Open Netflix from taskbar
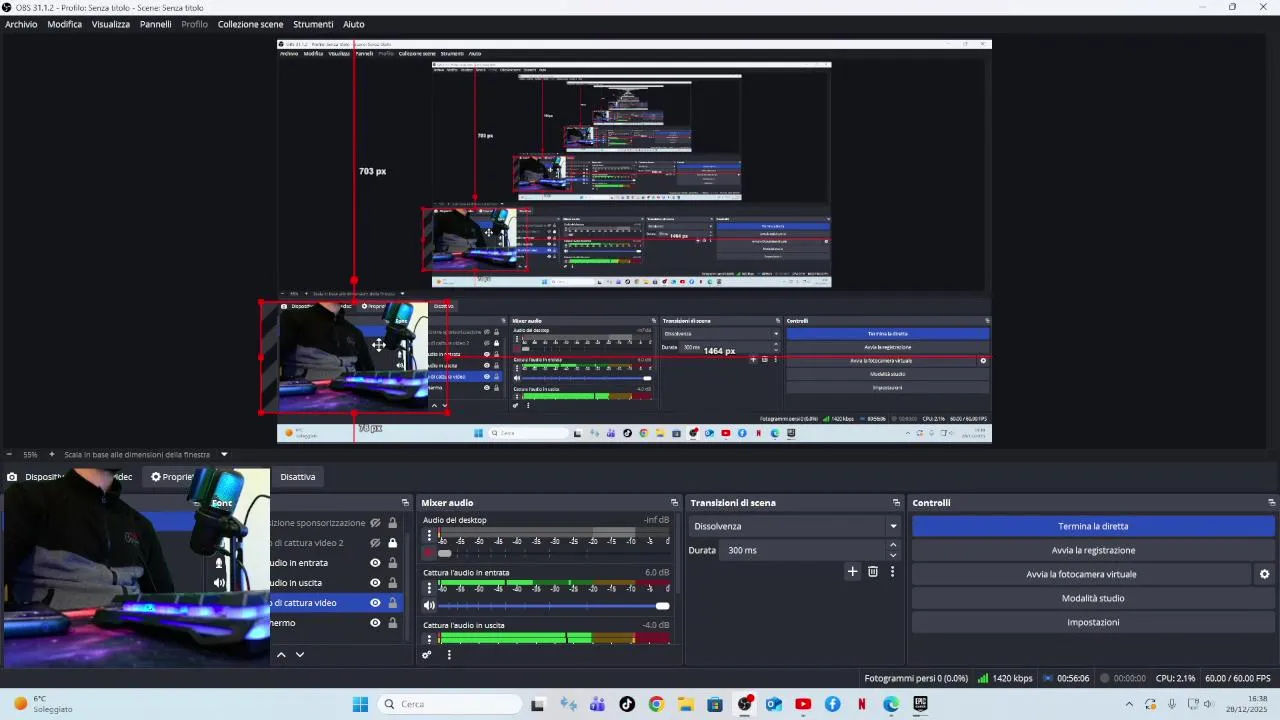The width and height of the screenshot is (1280, 720). pyautogui.click(x=861, y=704)
